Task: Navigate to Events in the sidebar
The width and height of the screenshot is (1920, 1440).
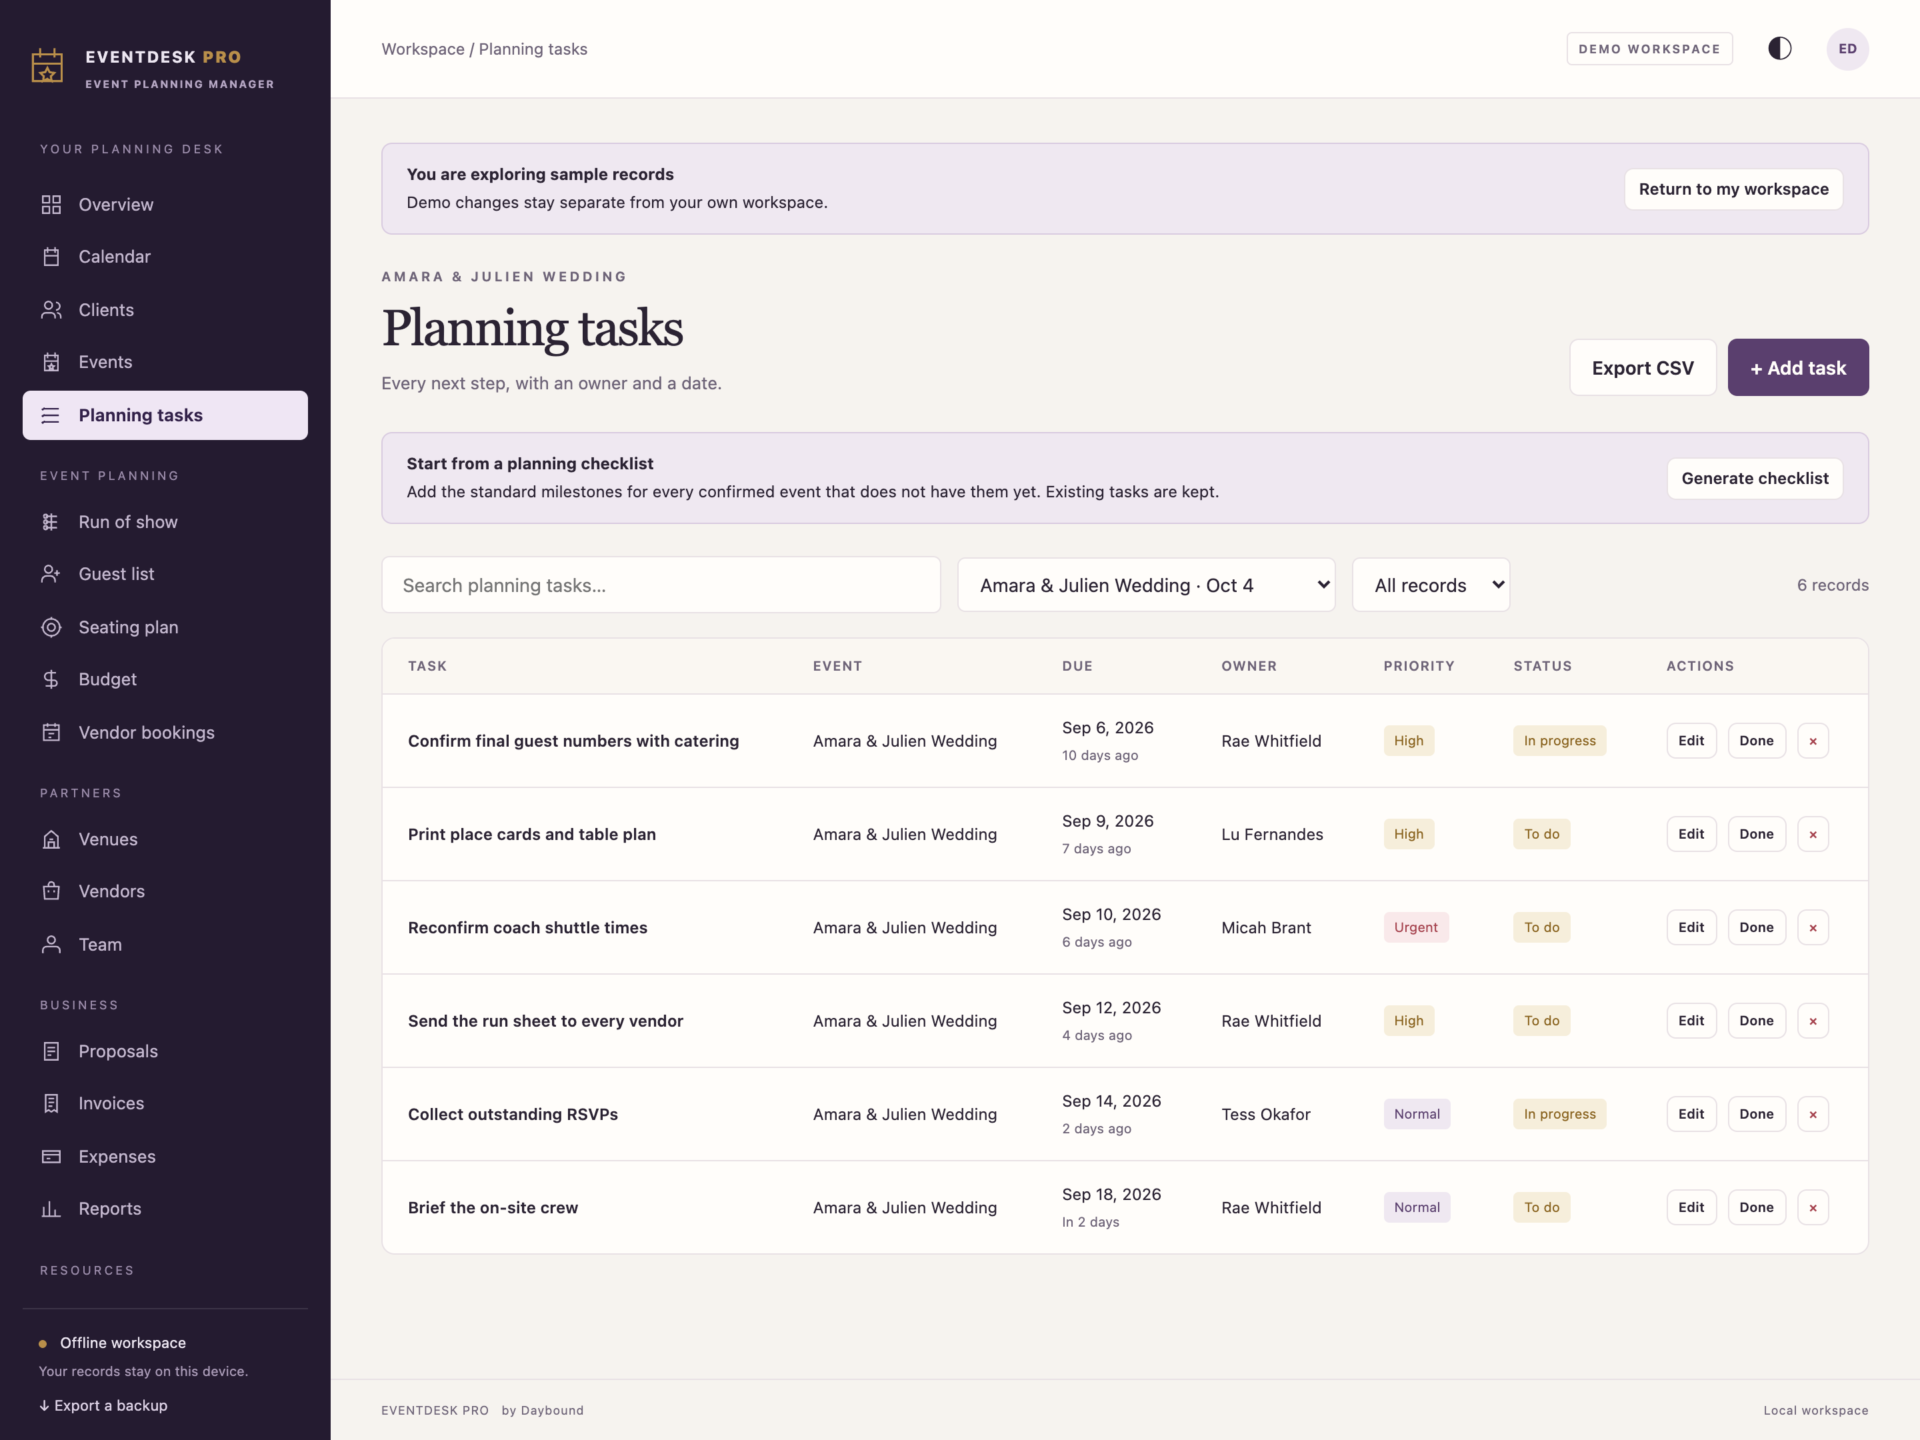Action: tap(165, 362)
